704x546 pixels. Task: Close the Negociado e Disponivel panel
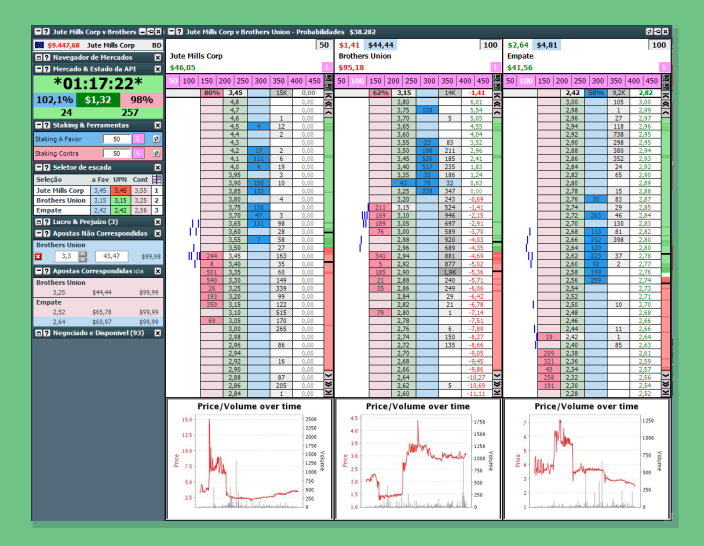coord(158,333)
